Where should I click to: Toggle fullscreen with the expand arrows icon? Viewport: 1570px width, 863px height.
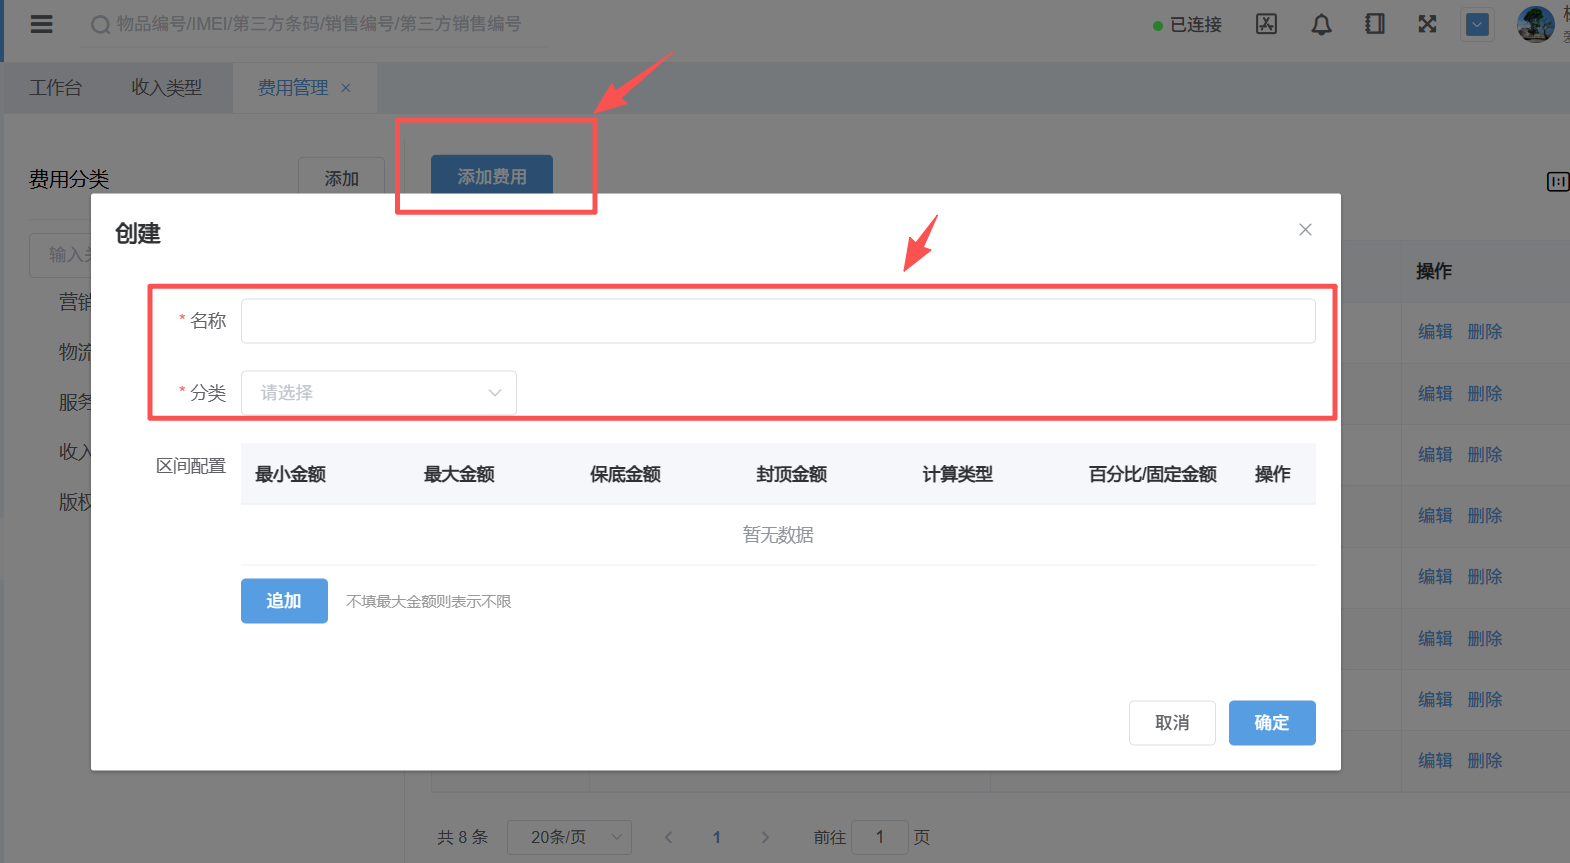coord(1427,24)
